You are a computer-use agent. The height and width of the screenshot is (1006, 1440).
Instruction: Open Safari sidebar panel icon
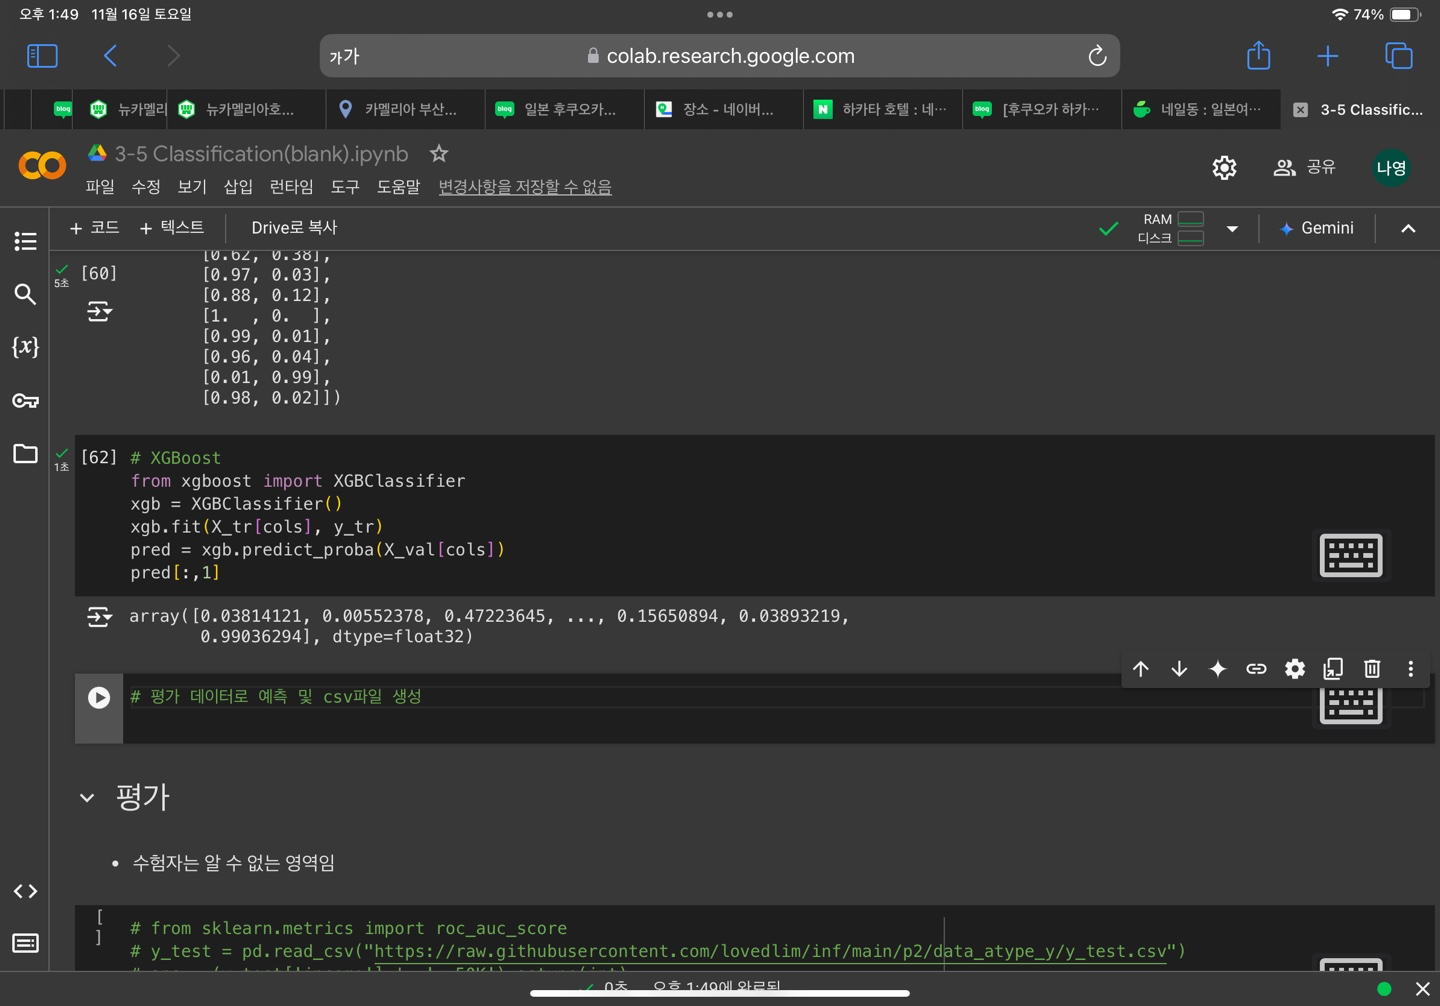(x=42, y=56)
